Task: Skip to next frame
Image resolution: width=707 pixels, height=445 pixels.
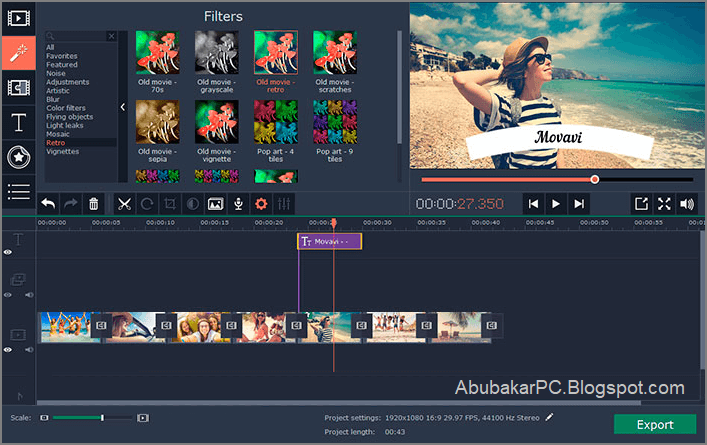Action: tap(579, 204)
